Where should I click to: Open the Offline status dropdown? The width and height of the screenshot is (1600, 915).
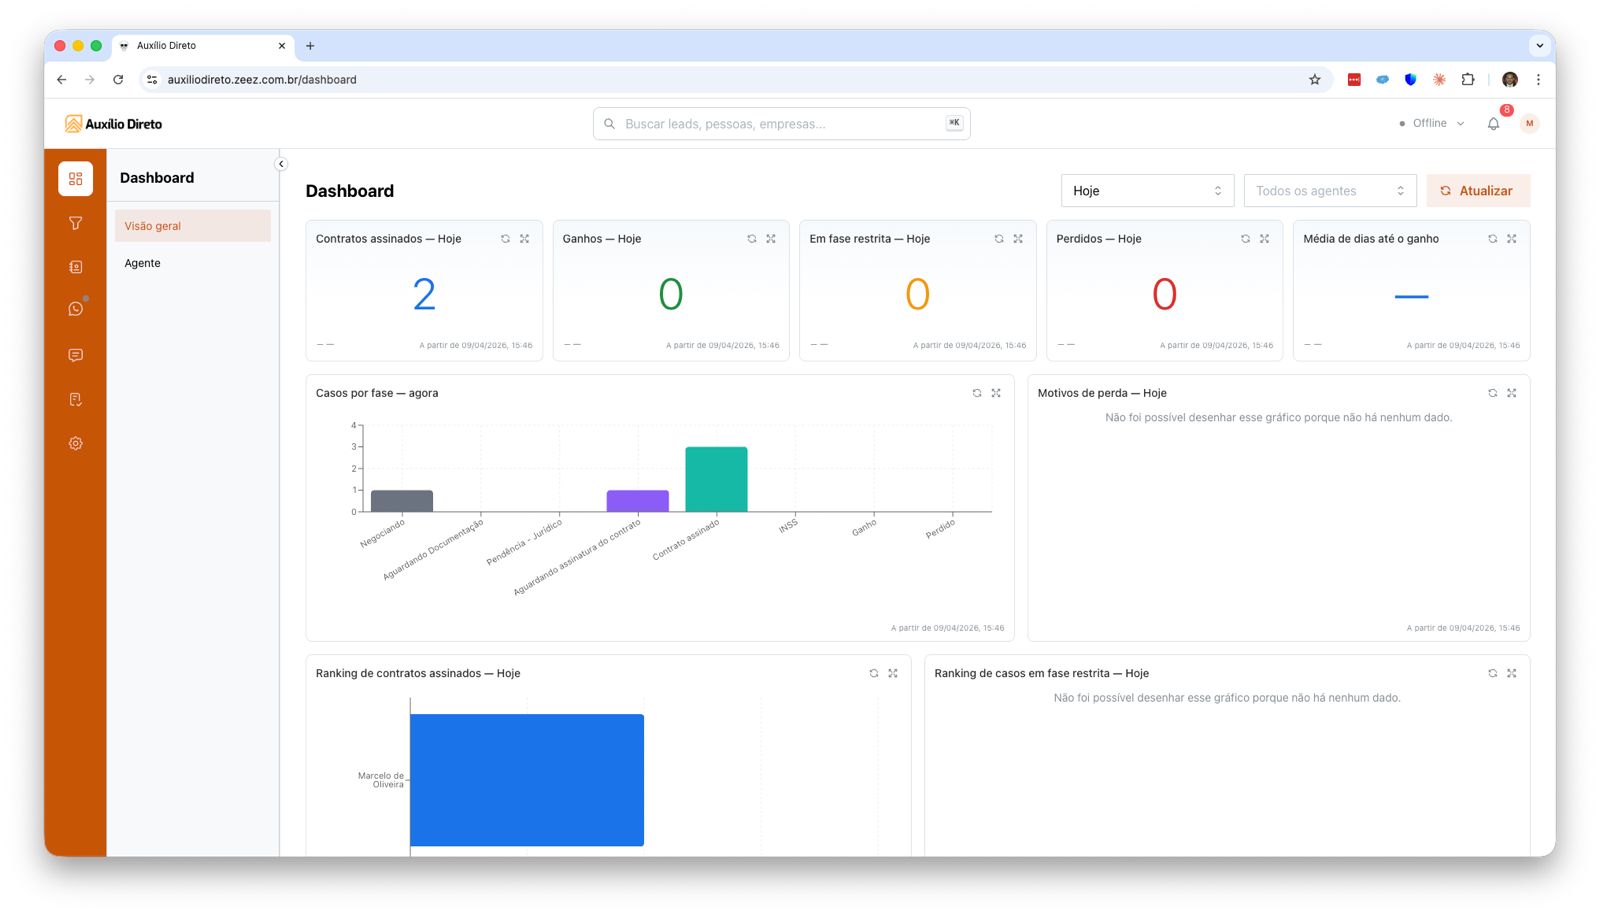(1430, 123)
